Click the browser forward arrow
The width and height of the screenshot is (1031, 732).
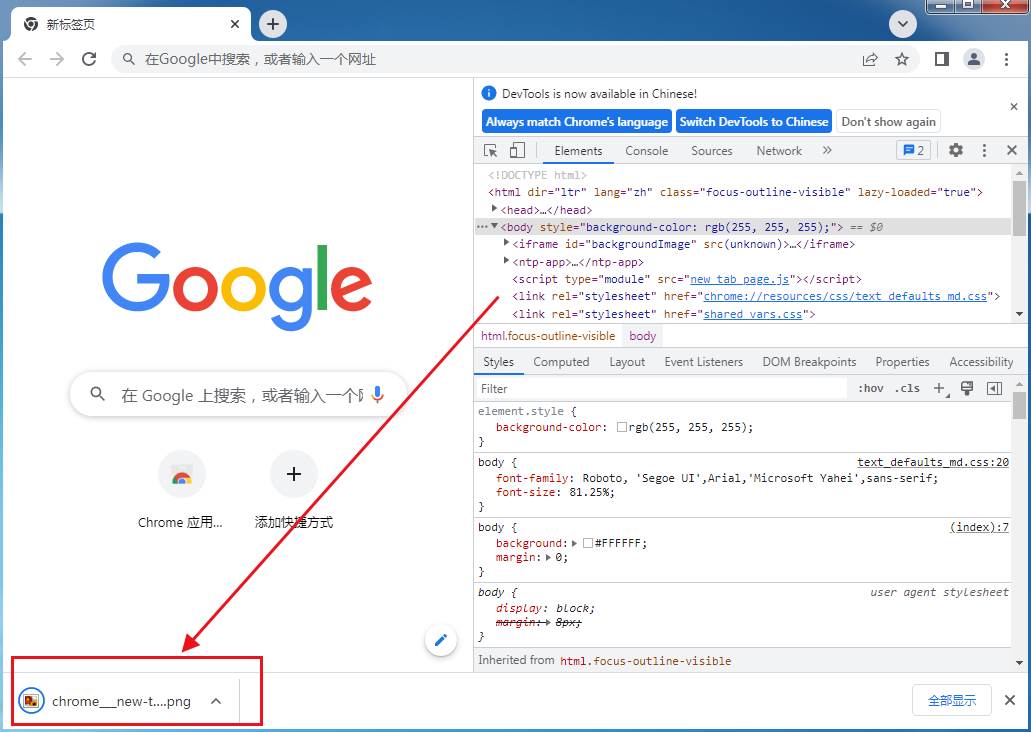(x=57, y=59)
